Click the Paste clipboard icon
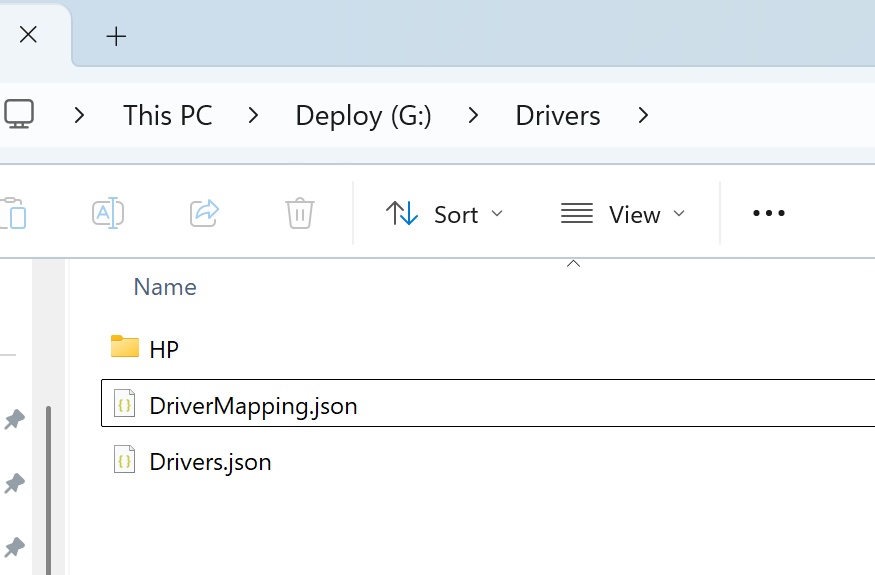 click(12, 213)
